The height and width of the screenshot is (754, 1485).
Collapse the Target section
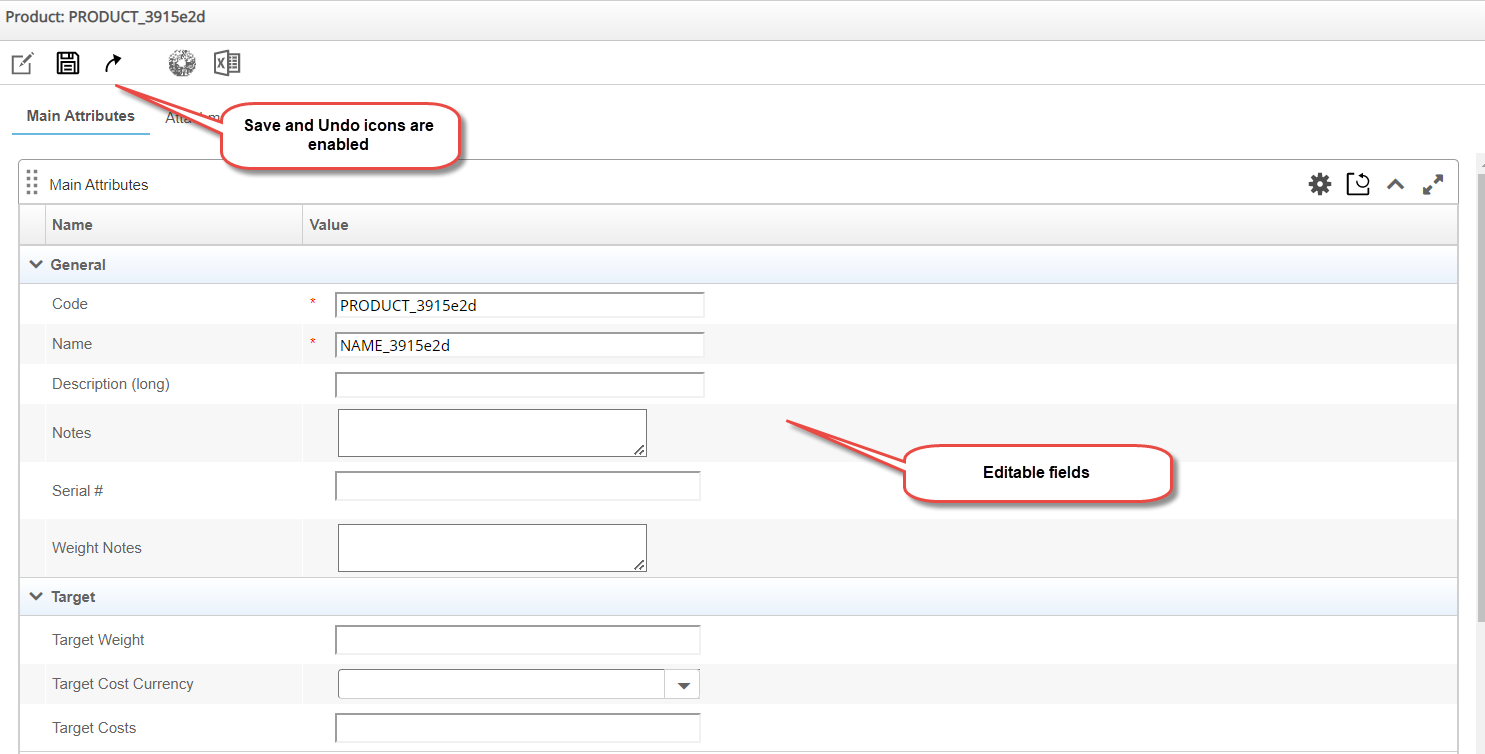[x=37, y=597]
